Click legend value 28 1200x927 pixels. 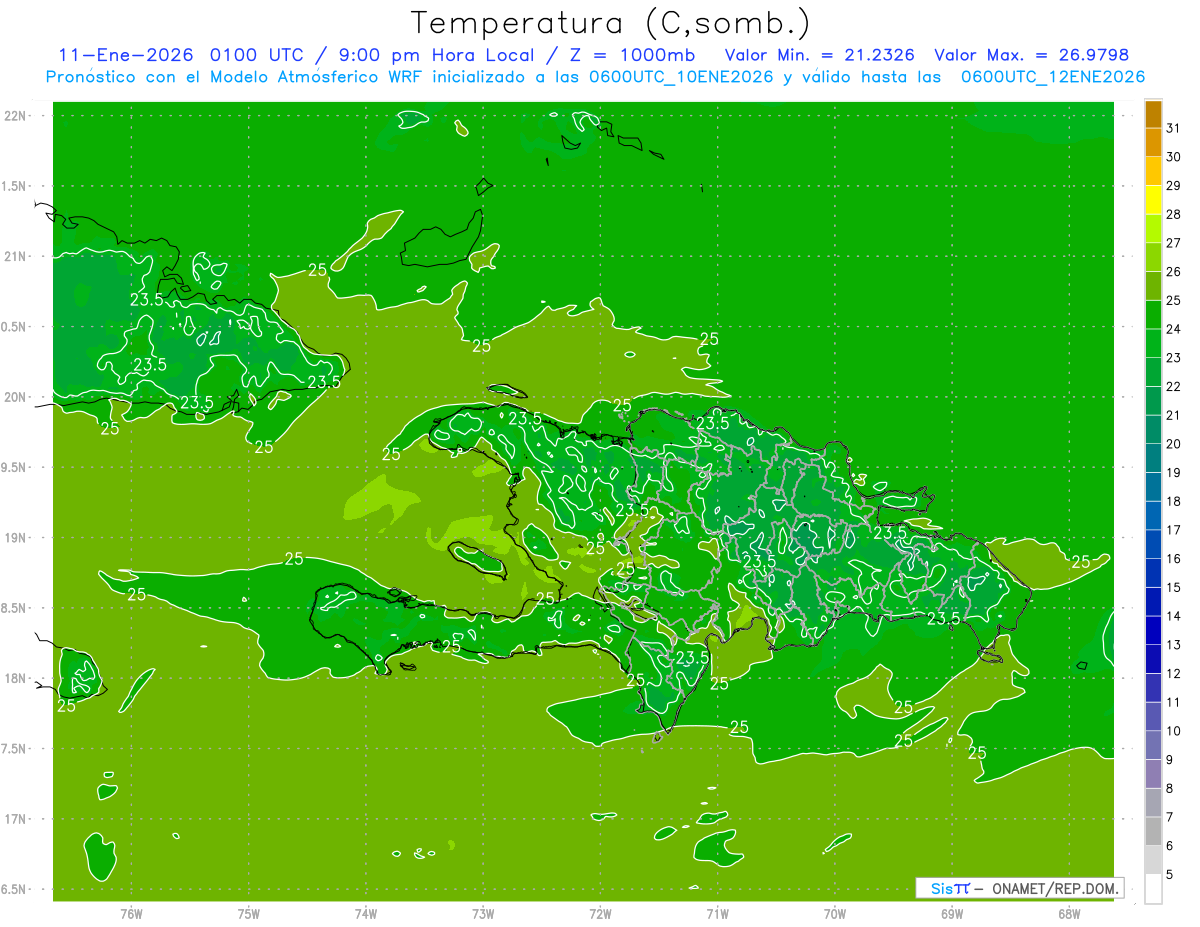pos(1174,214)
